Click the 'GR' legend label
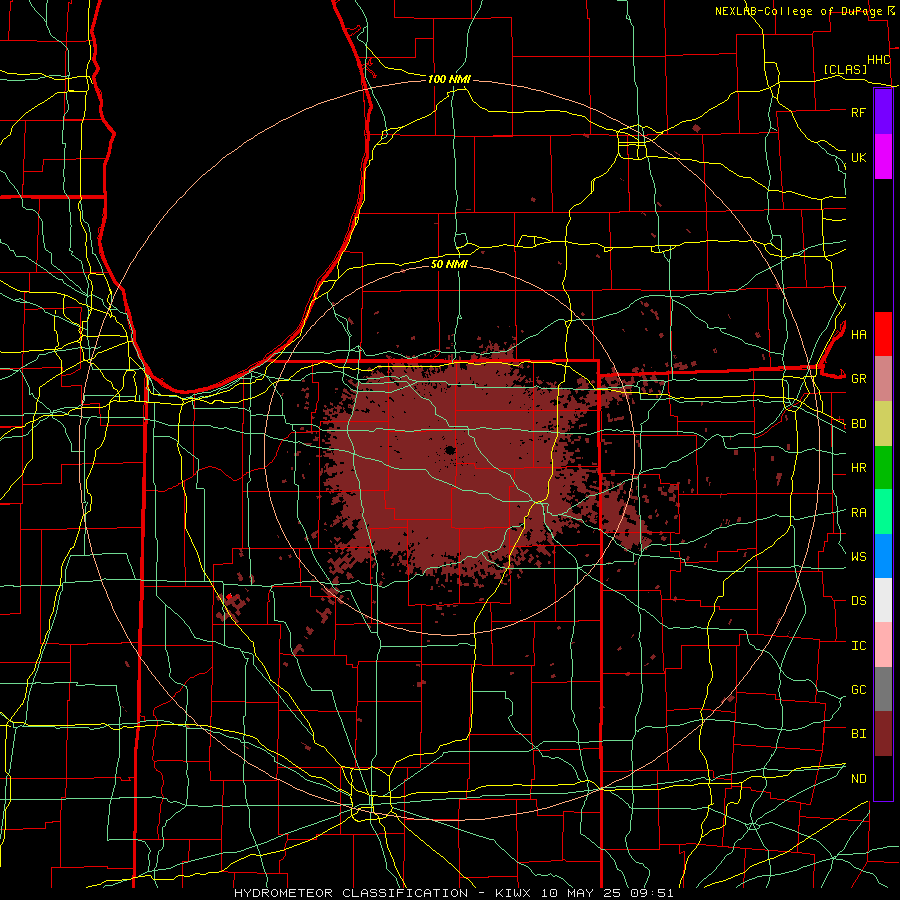900x900 pixels. click(x=859, y=379)
